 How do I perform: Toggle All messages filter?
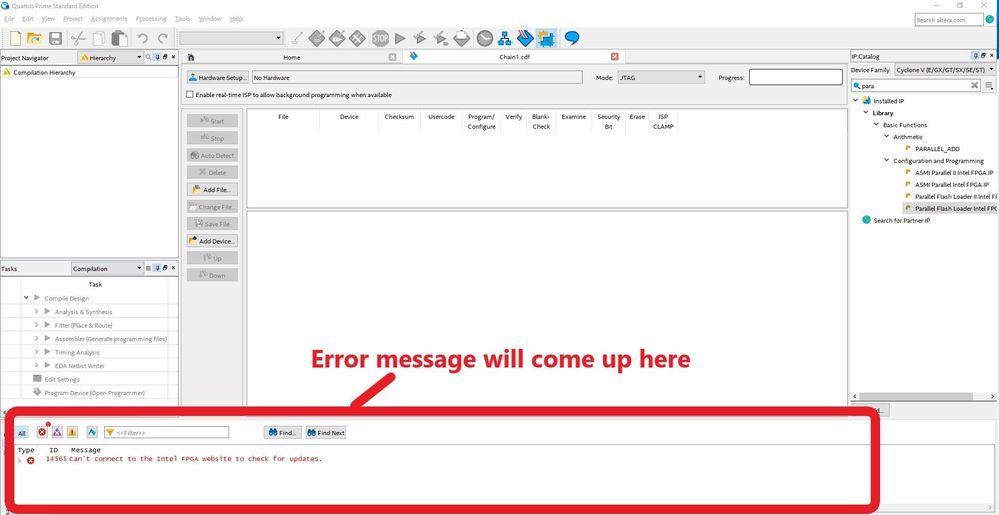point(22,433)
